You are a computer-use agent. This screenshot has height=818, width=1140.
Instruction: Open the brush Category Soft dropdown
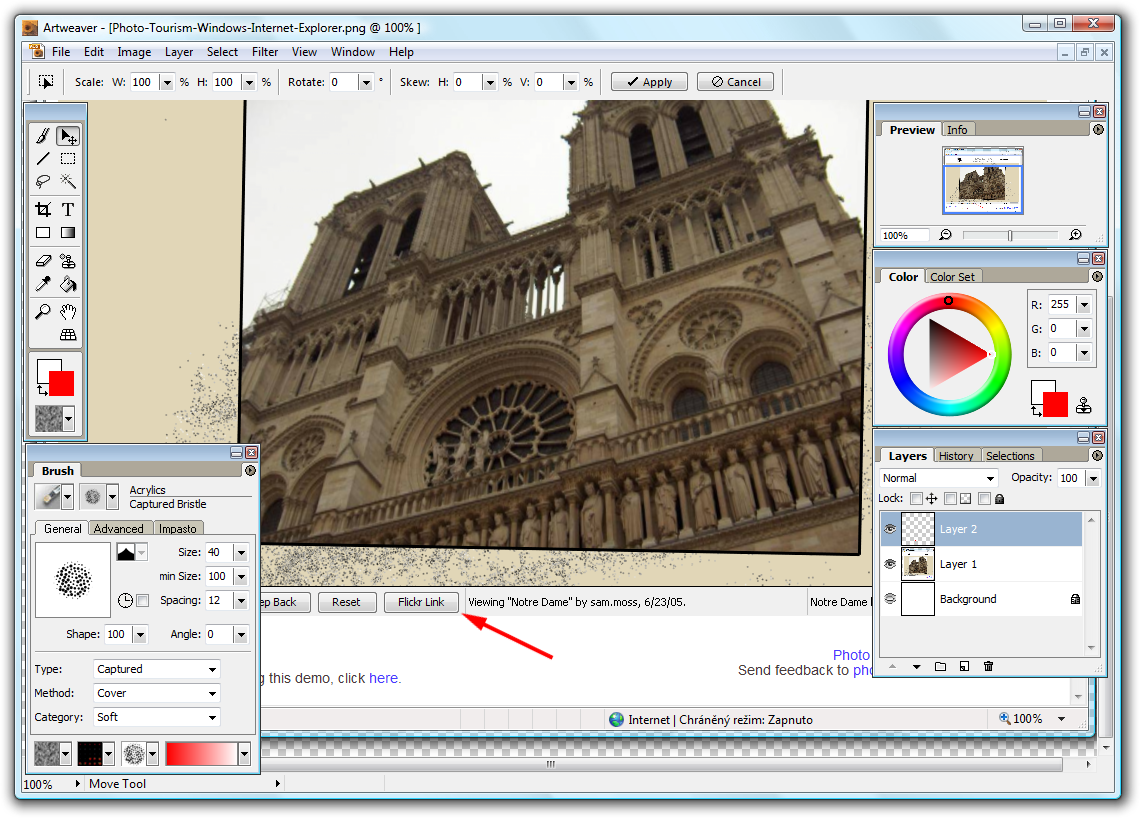pos(156,717)
